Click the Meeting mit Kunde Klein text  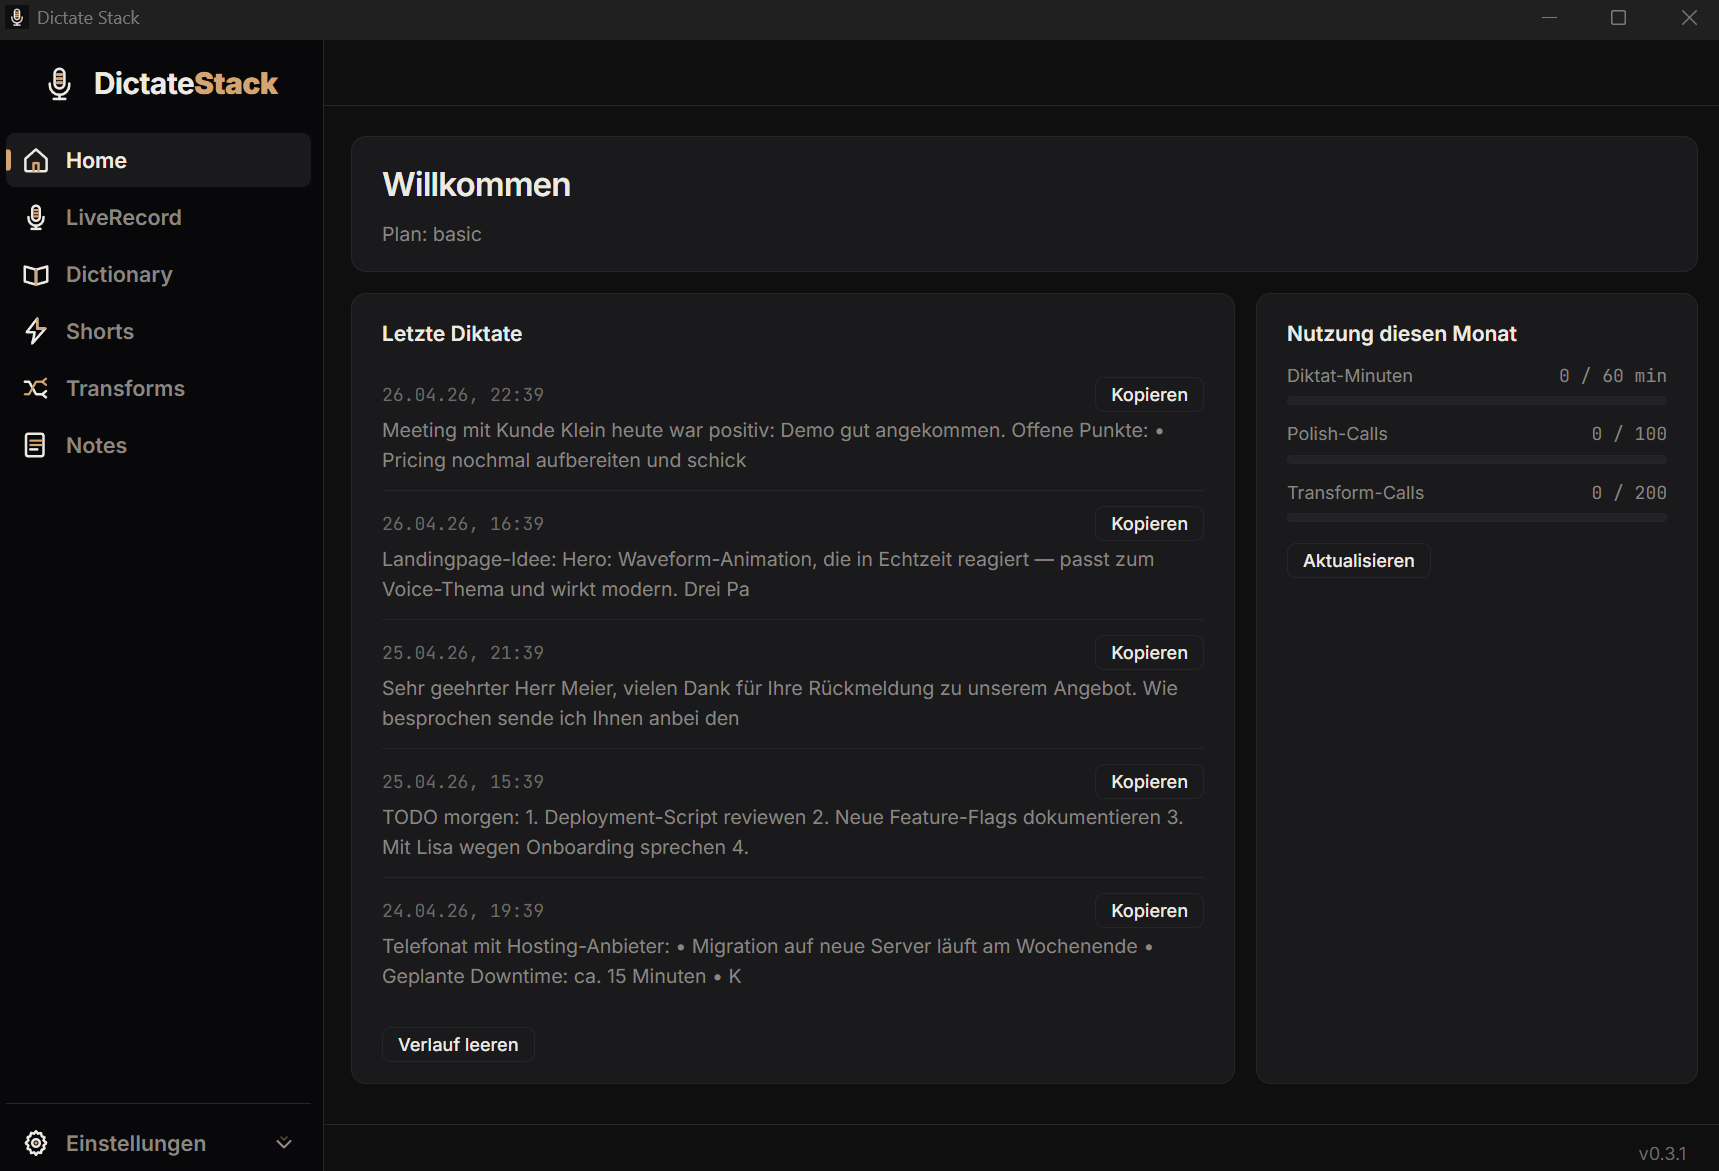pos(773,445)
